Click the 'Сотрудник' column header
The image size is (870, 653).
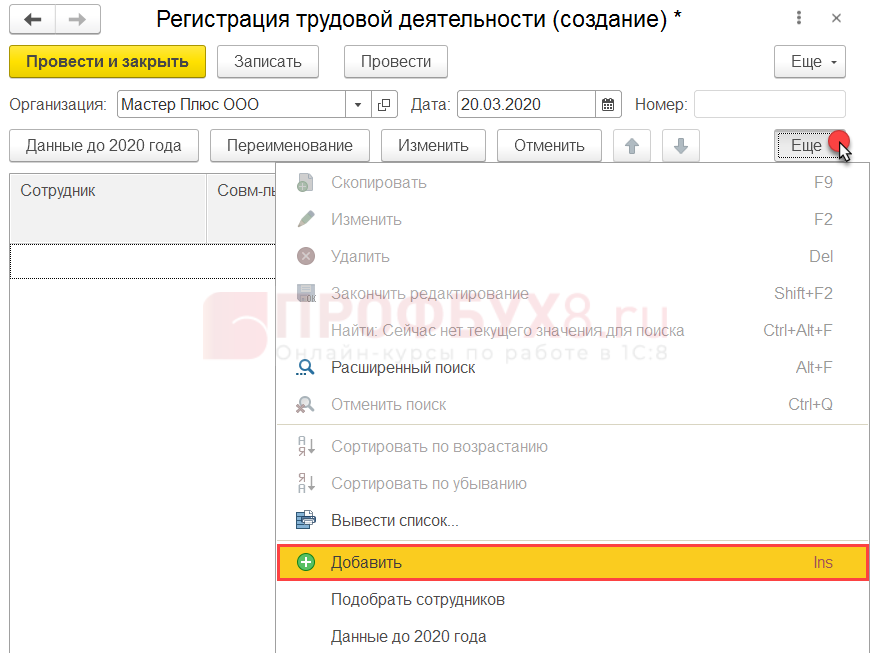108,209
